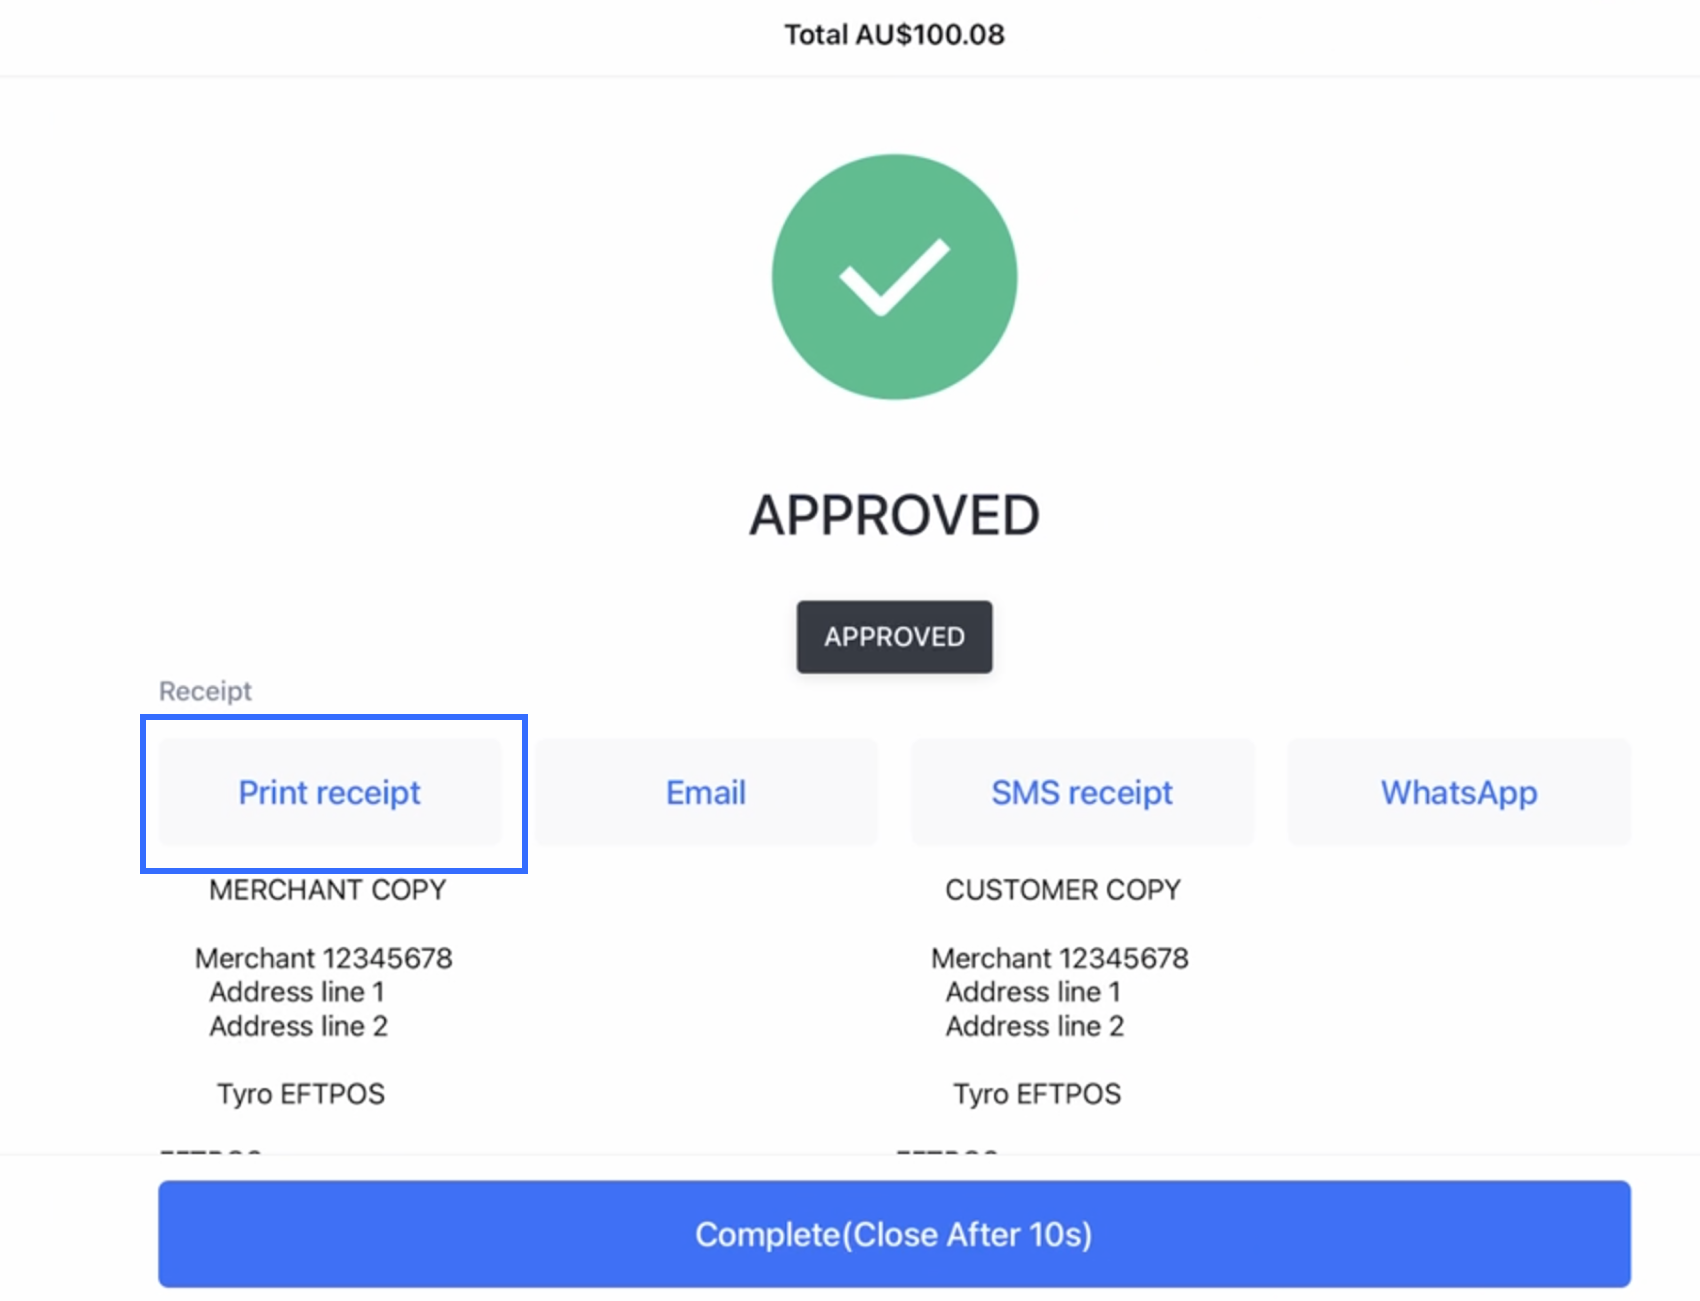
Task: Click Complete (Close After 10s) button
Action: coord(894,1234)
